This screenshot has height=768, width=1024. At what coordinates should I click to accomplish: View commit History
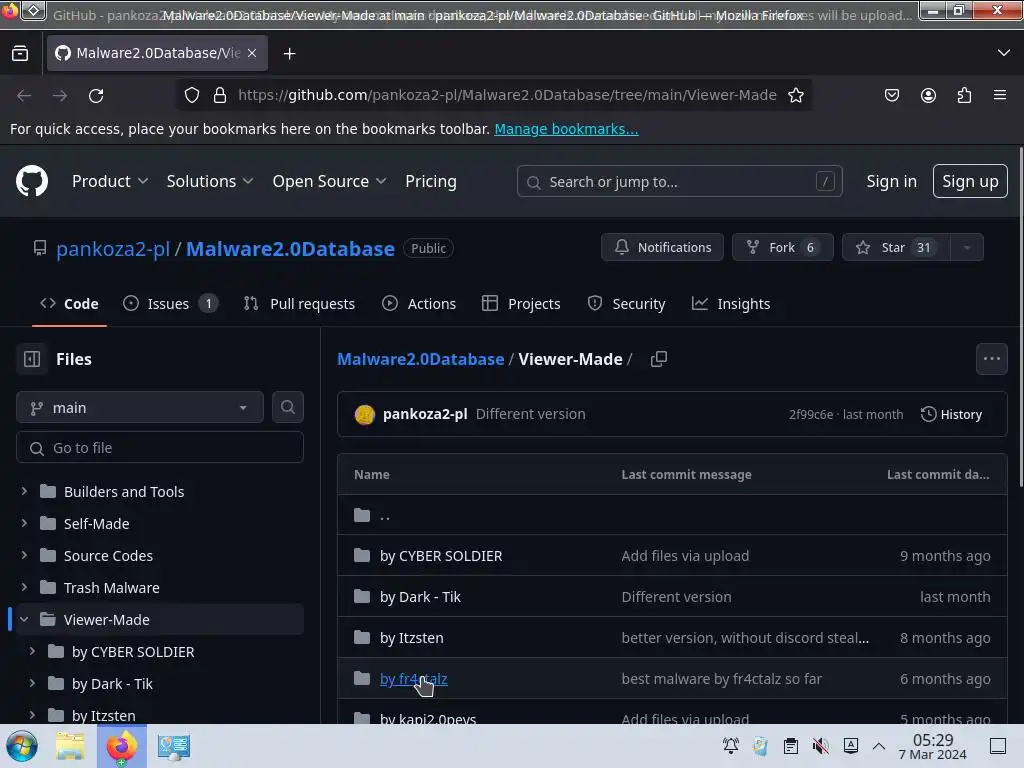pyautogui.click(x=951, y=414)
